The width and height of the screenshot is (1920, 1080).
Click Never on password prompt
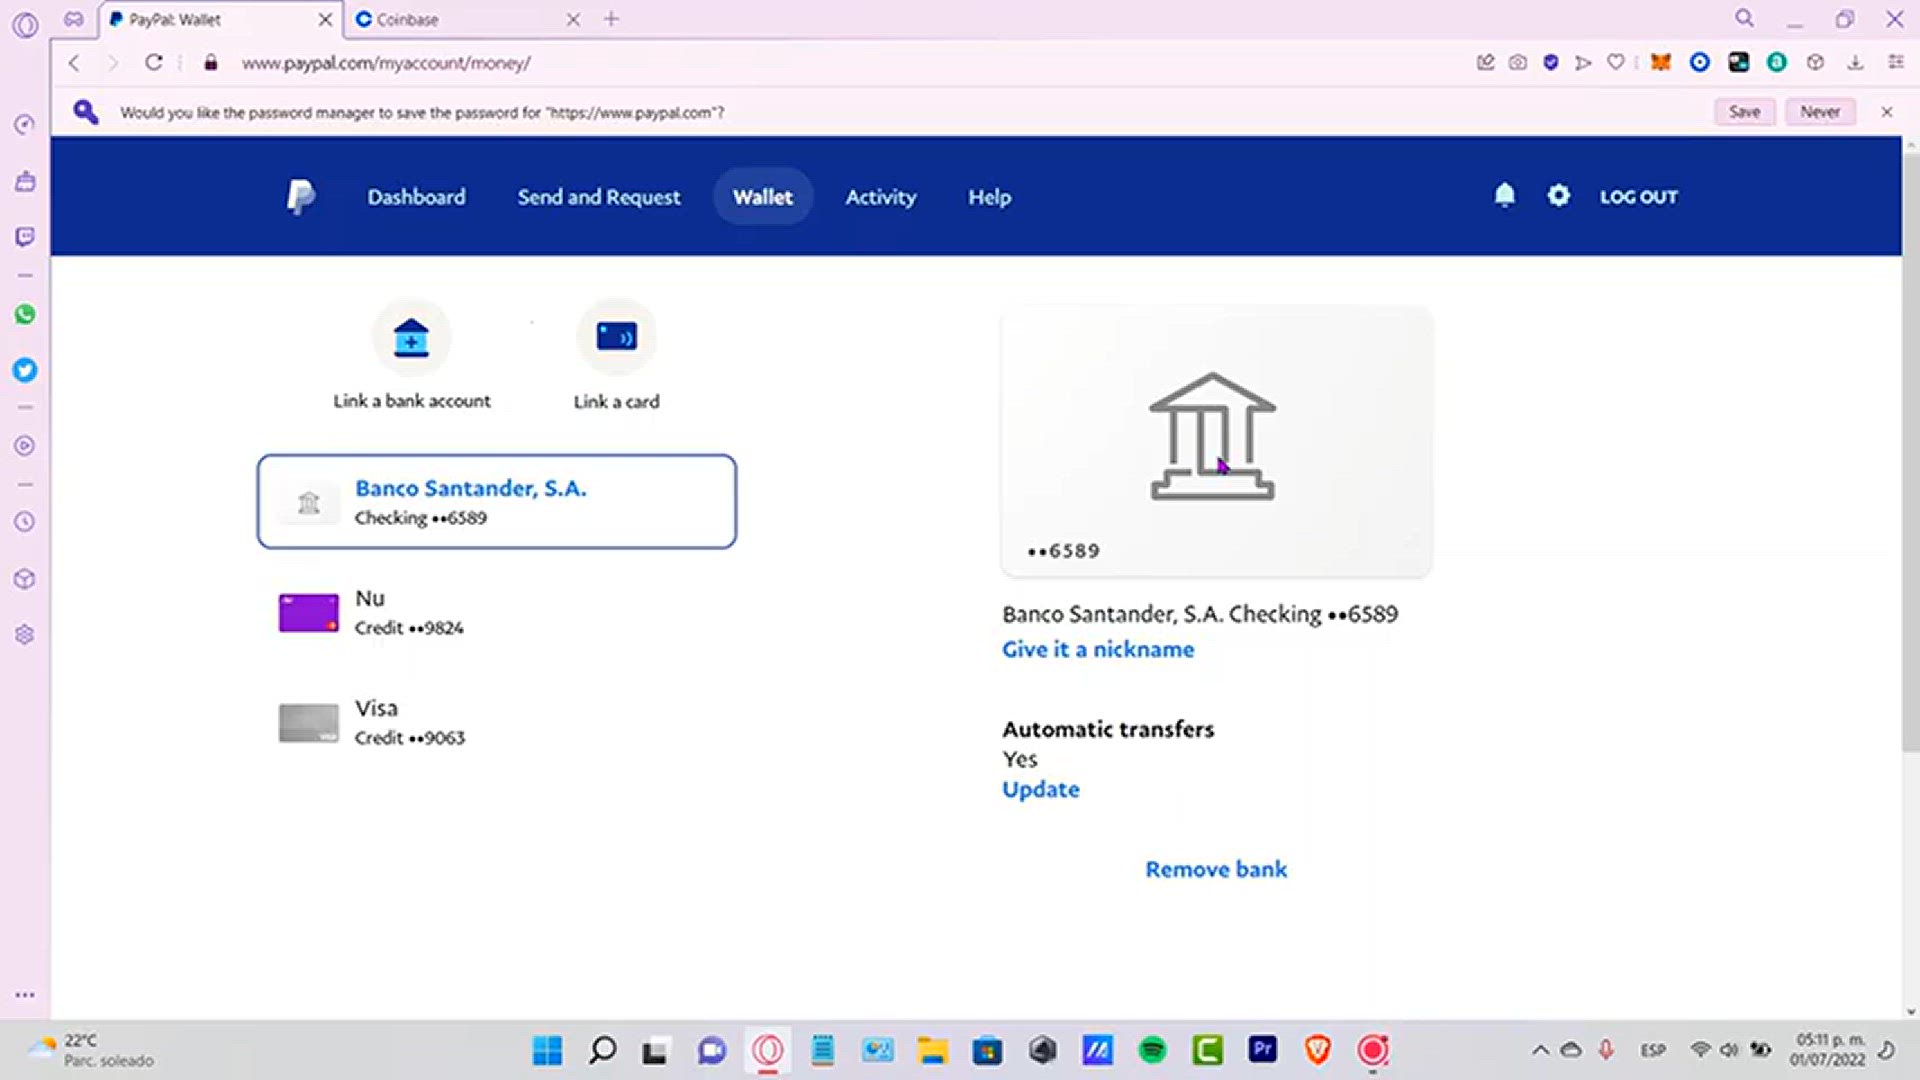point(1820,112)
